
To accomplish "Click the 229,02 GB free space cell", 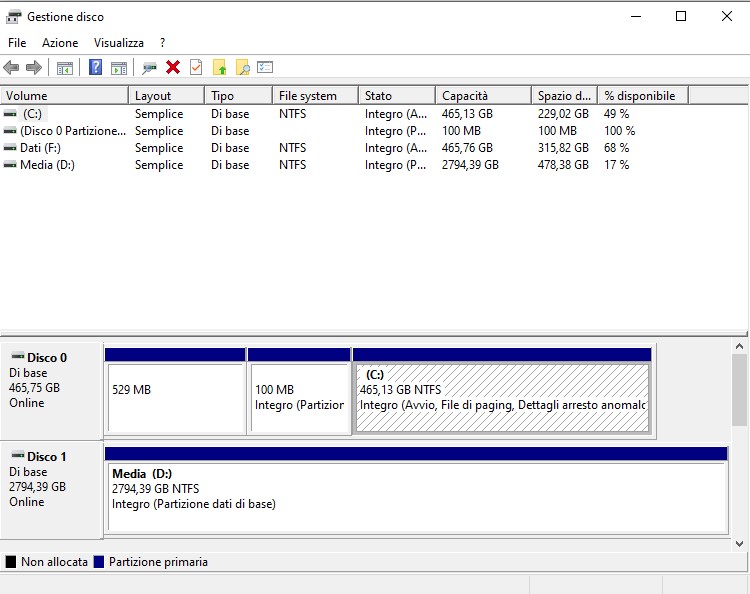I will pos(563,114).
